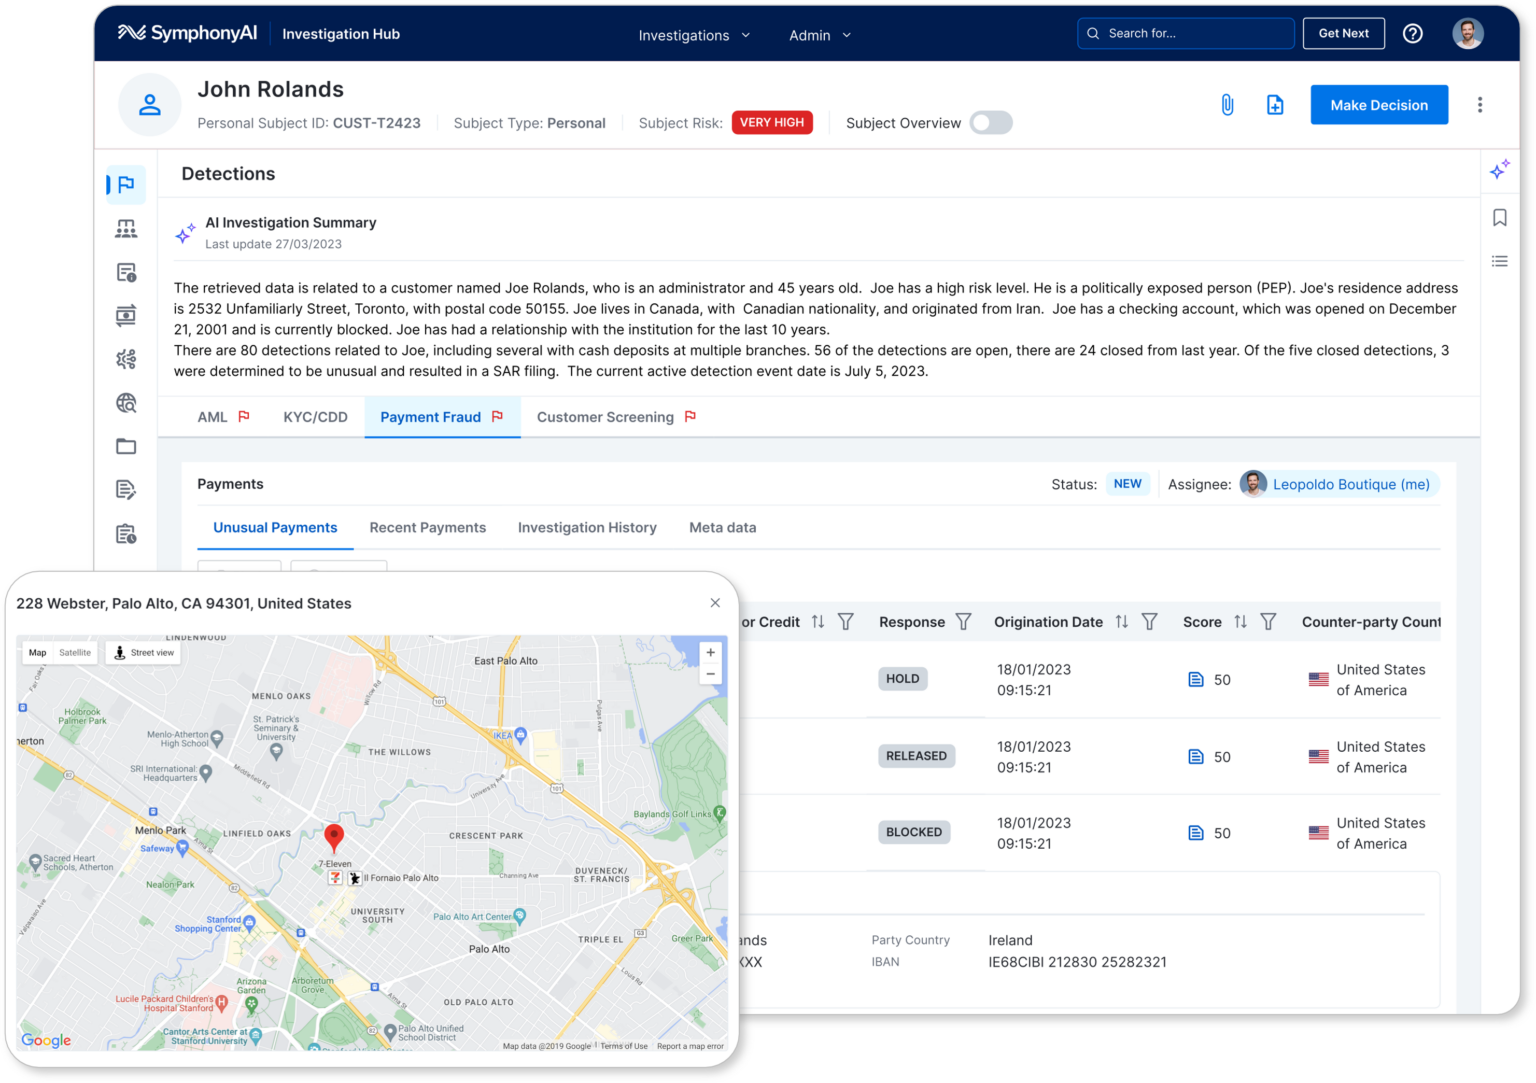
Task: Click the Get Next button
Action: (x=1343, y=33)
